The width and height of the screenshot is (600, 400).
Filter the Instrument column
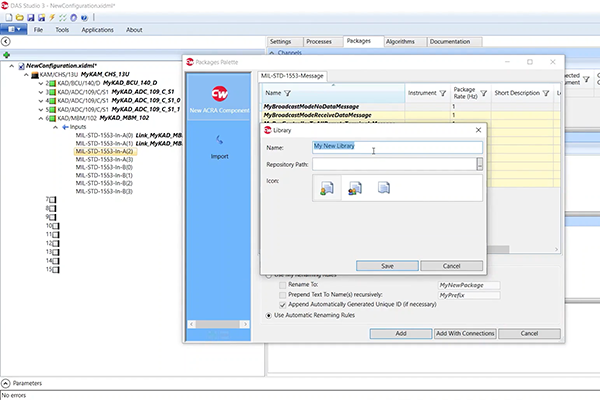coord(443,93)
